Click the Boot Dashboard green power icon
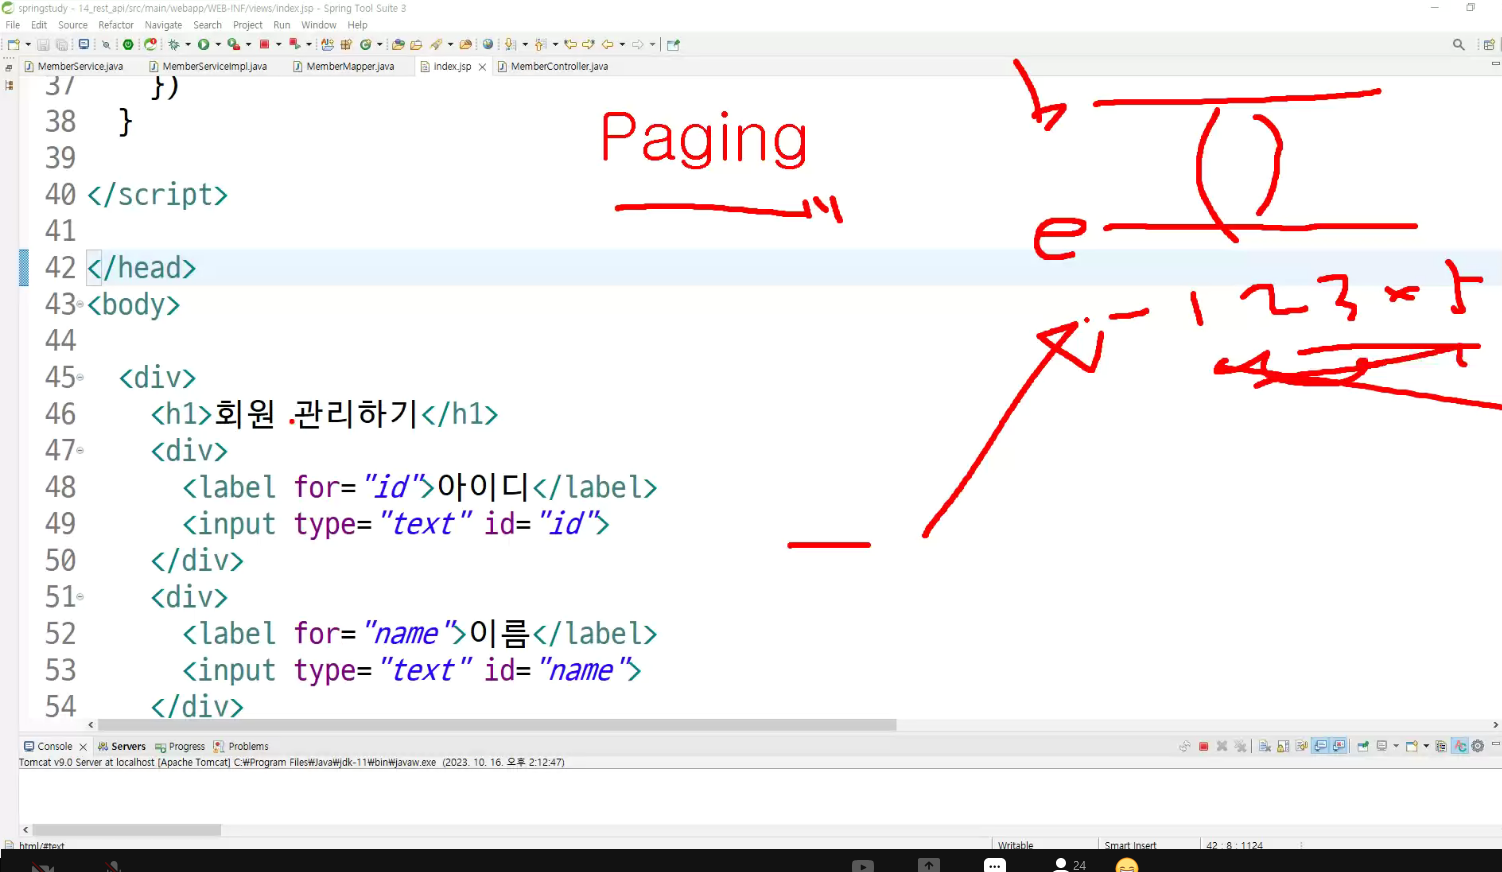The width and height of the screenshot is (1502, 872). pos(128,44)
